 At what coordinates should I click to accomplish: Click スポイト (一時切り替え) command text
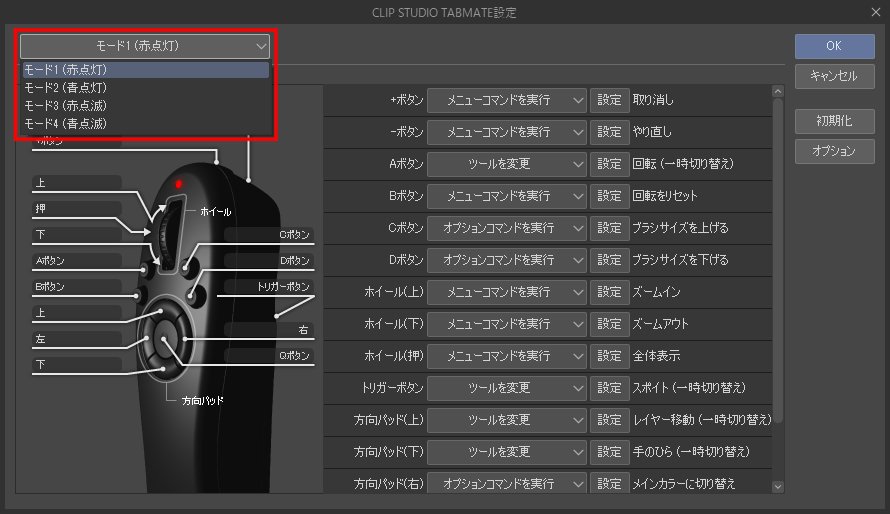690,388
